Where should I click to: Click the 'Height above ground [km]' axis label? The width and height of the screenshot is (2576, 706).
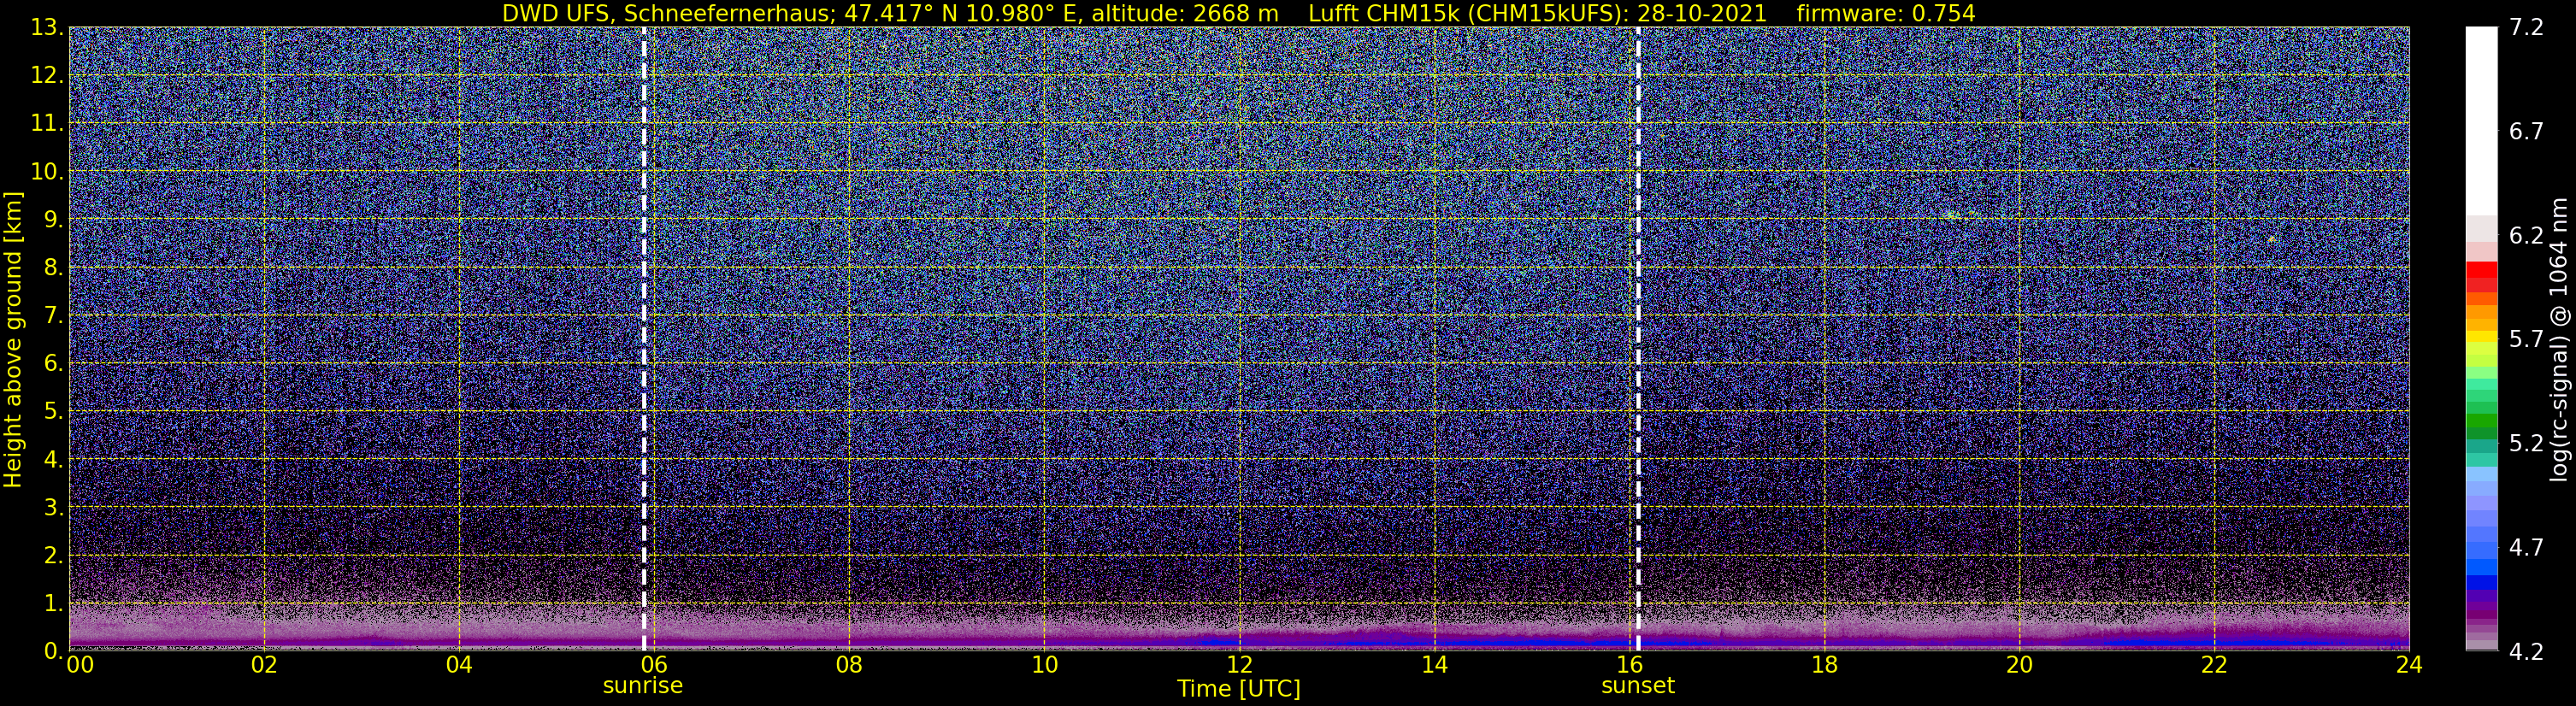coord(13,339)
